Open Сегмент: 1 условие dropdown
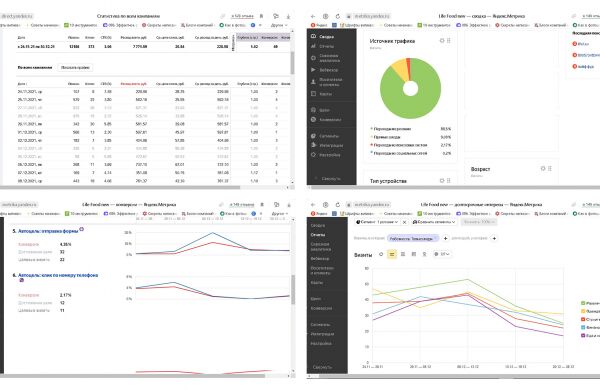Image resolution: width=600 pixels, height=391 pixels. click(377, 222)
